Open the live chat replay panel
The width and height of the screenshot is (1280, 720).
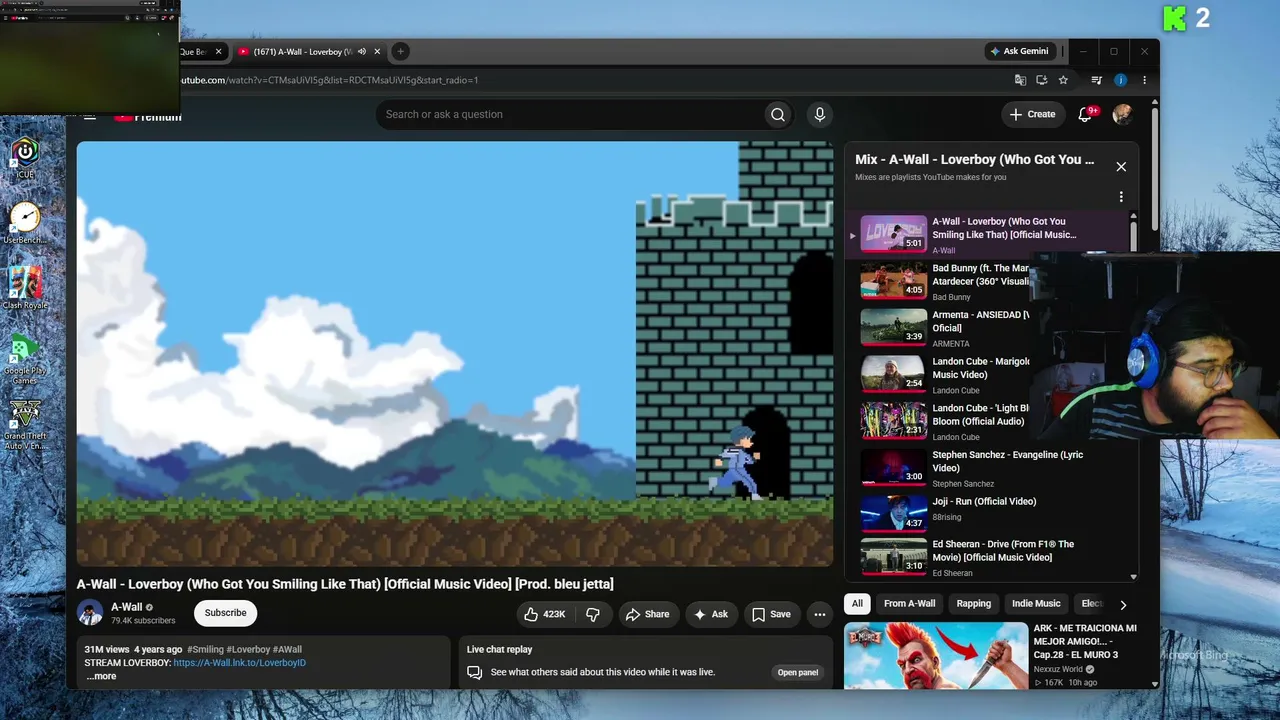(798, 673)
